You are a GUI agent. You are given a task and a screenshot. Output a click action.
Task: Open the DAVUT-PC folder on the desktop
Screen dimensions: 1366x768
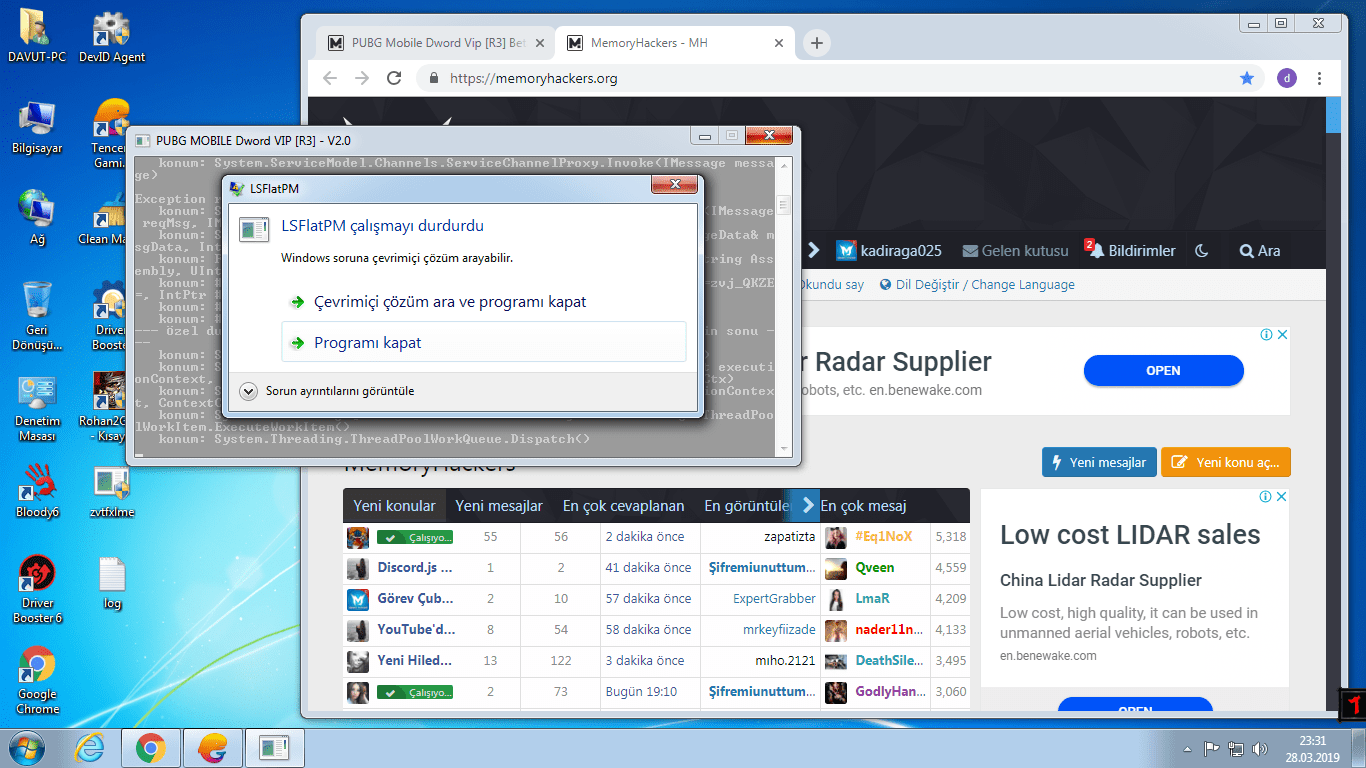tap(37, 35)
